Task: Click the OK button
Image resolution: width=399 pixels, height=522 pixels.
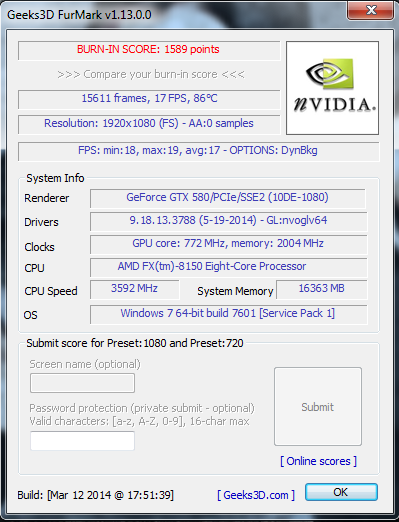Action: point(341,492)
